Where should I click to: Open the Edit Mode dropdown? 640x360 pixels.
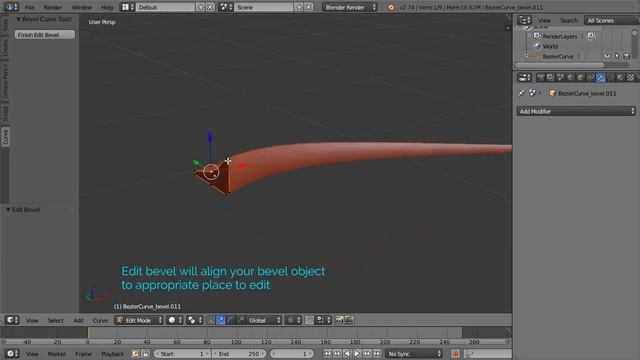coord(139,320)
